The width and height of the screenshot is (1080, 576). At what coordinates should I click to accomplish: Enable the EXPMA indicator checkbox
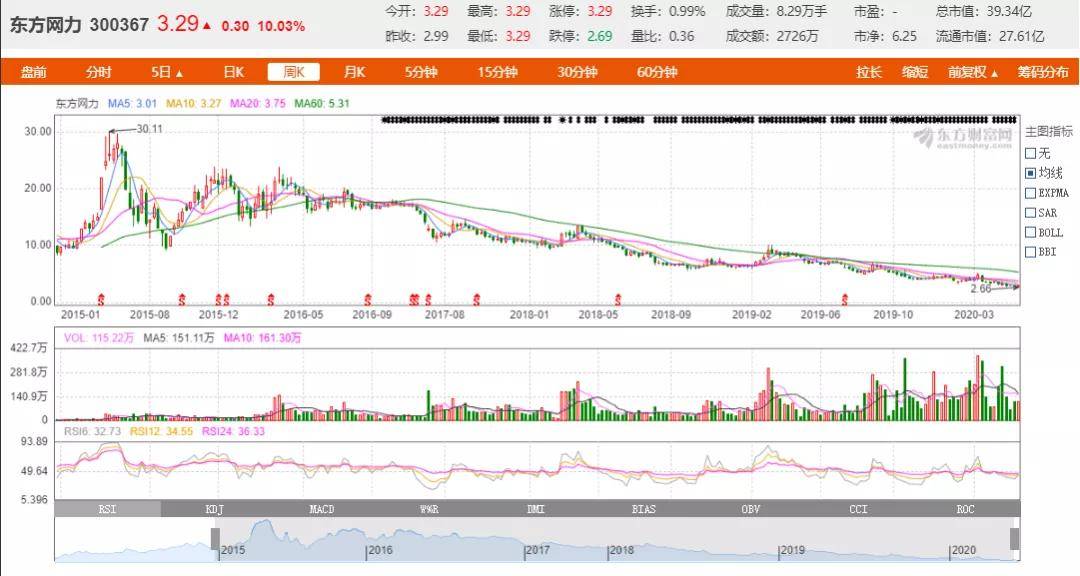point(1030,193)
